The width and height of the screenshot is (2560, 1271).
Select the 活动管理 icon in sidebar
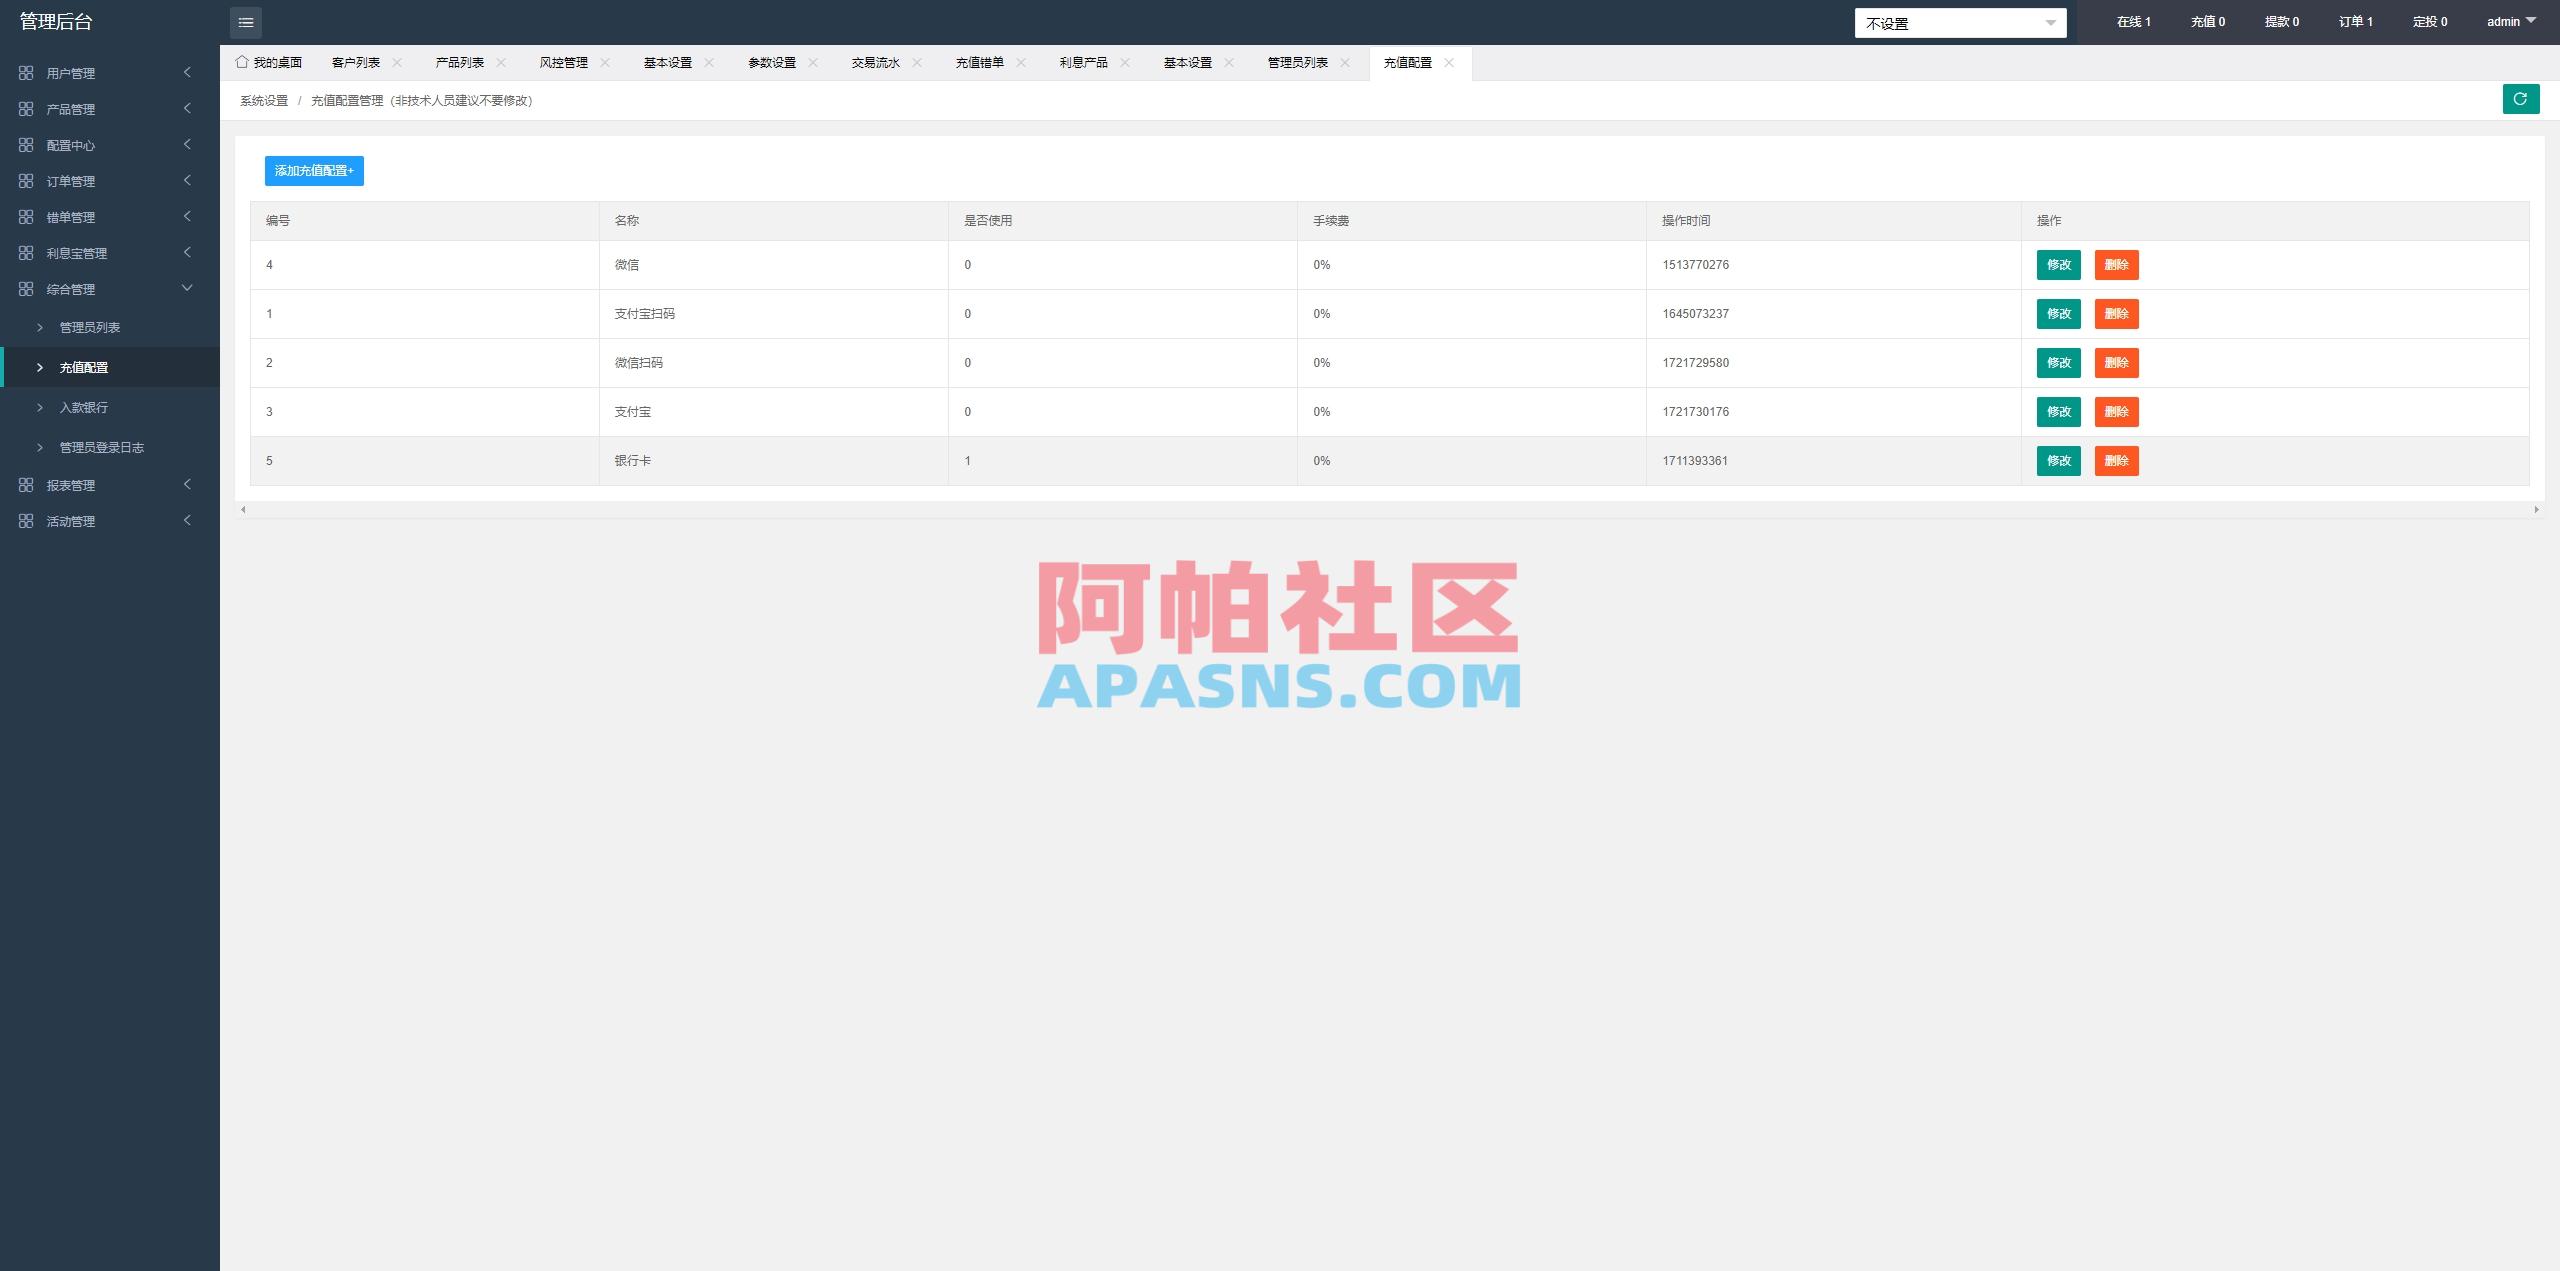coord(26,520)
